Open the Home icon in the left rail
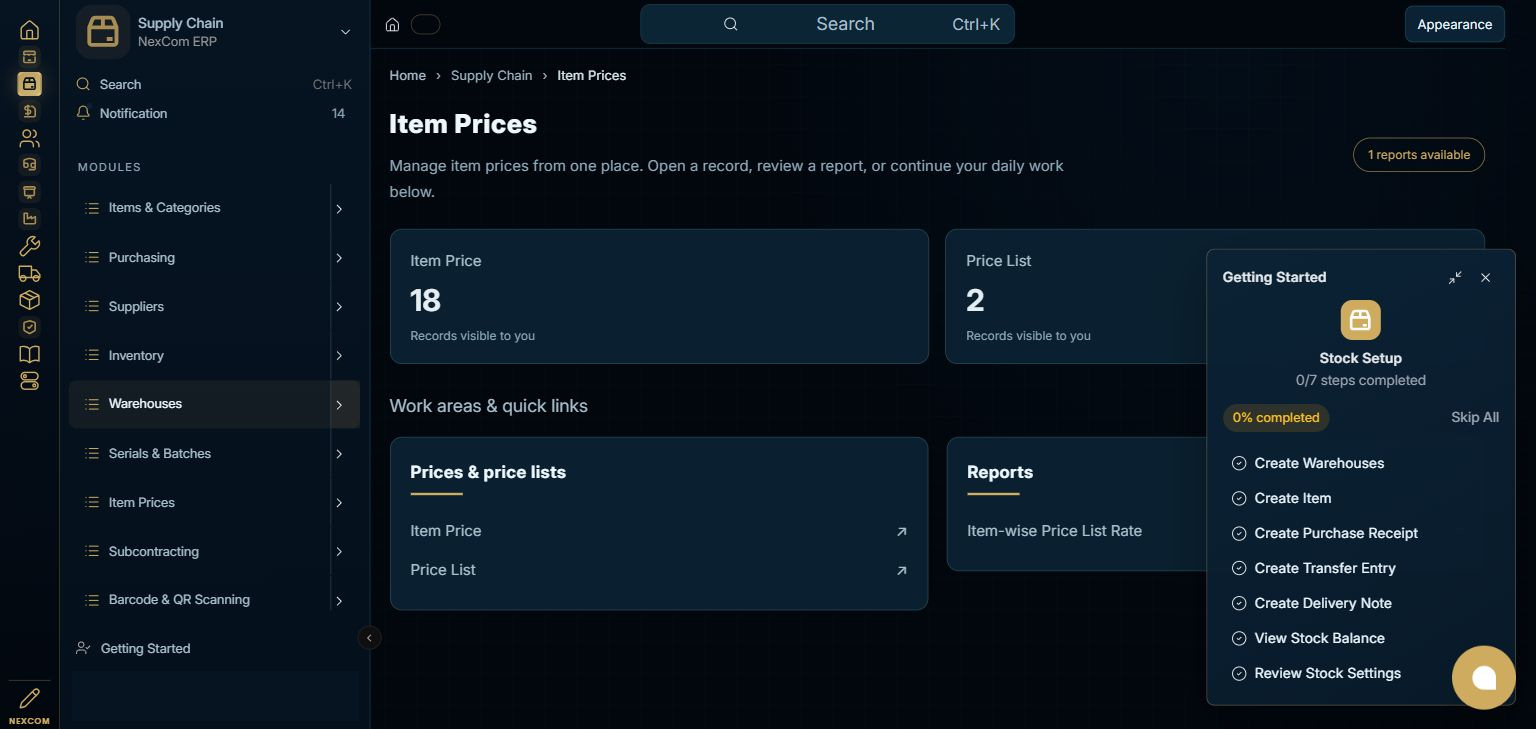 [x=29, y=30]
